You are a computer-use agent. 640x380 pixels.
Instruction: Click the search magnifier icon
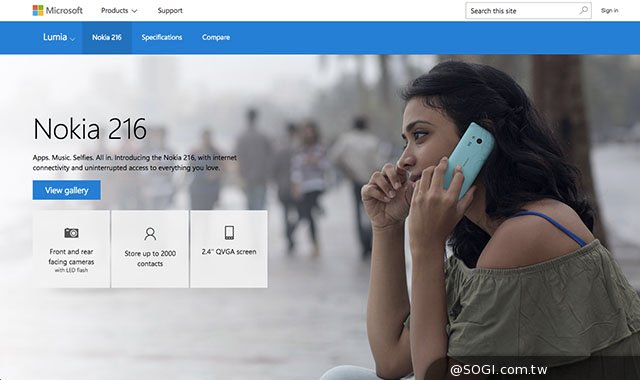coord(584,10)
